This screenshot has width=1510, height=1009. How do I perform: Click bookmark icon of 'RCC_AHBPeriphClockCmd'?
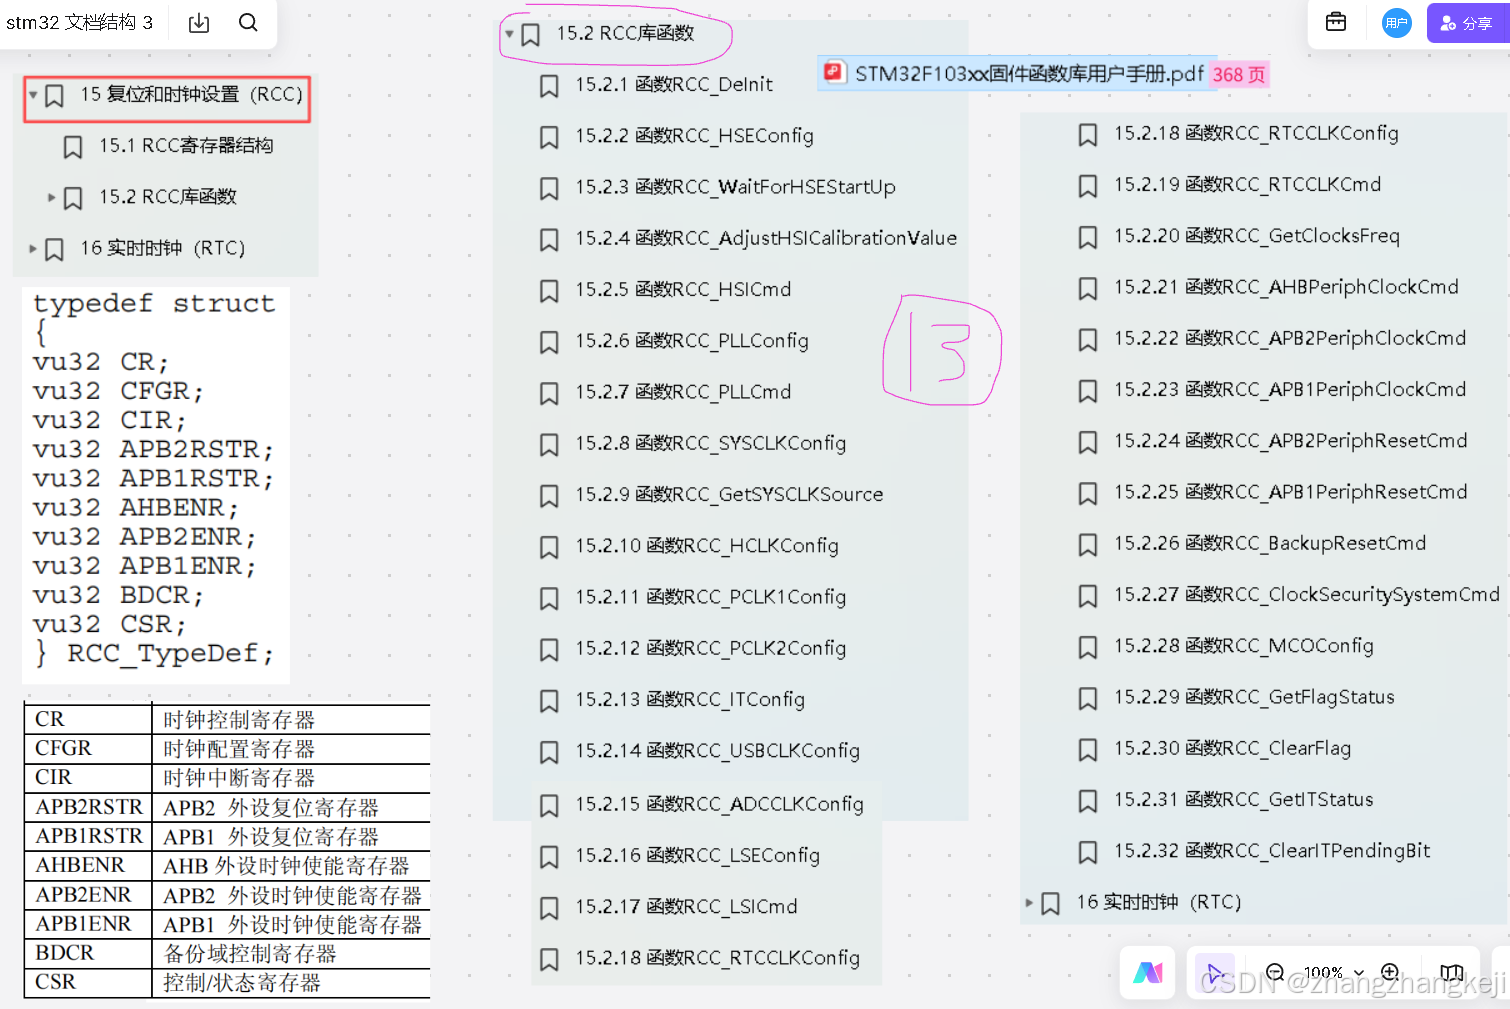(1088, 289)
